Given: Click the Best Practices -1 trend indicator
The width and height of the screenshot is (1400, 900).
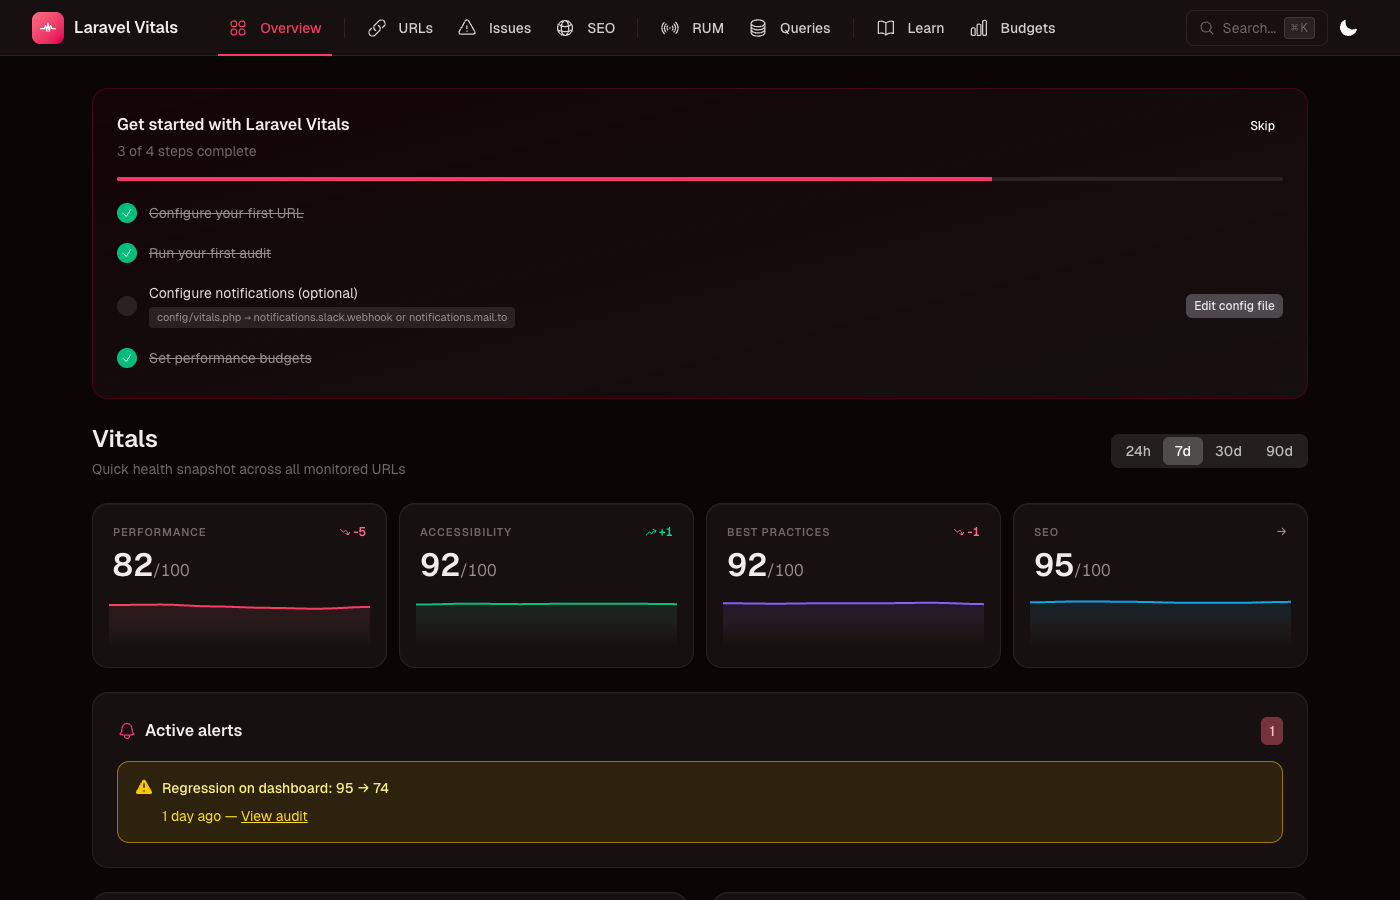Looking at the screenshot, I should coord(967,532).
